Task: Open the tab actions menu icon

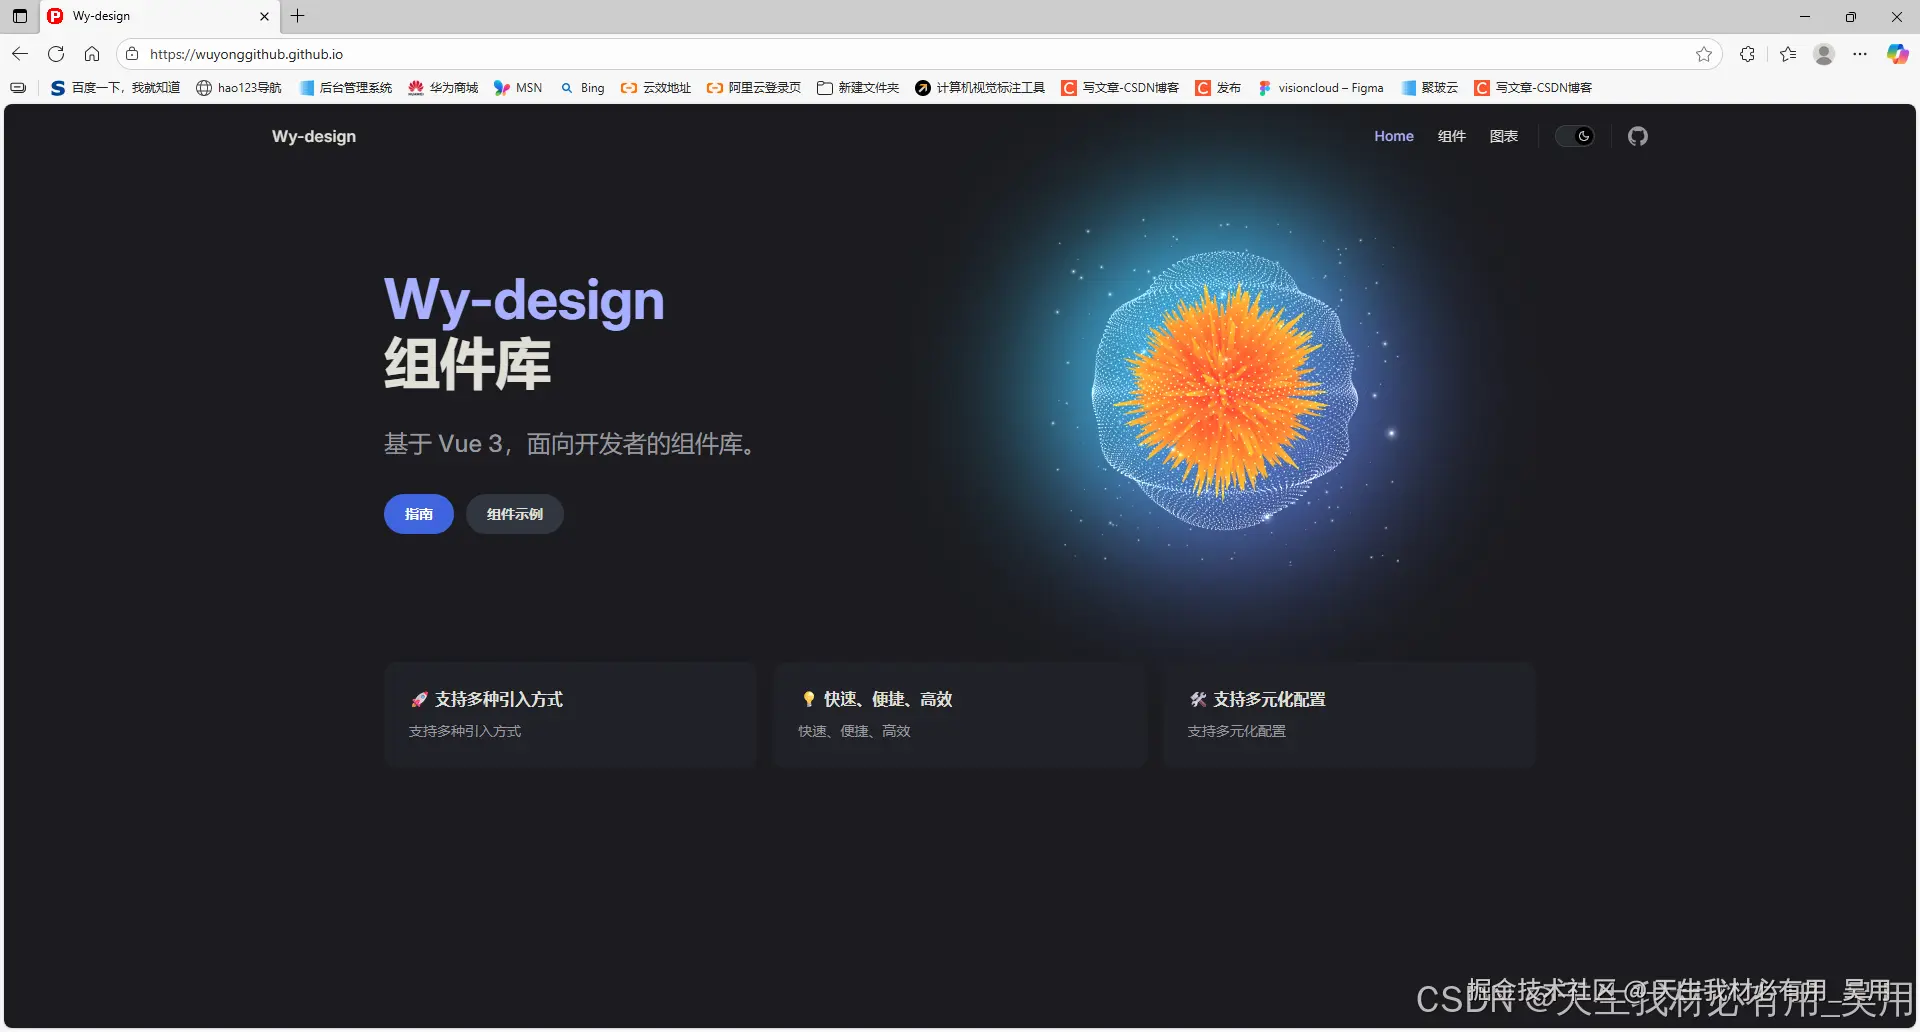Action: [20, 16]
